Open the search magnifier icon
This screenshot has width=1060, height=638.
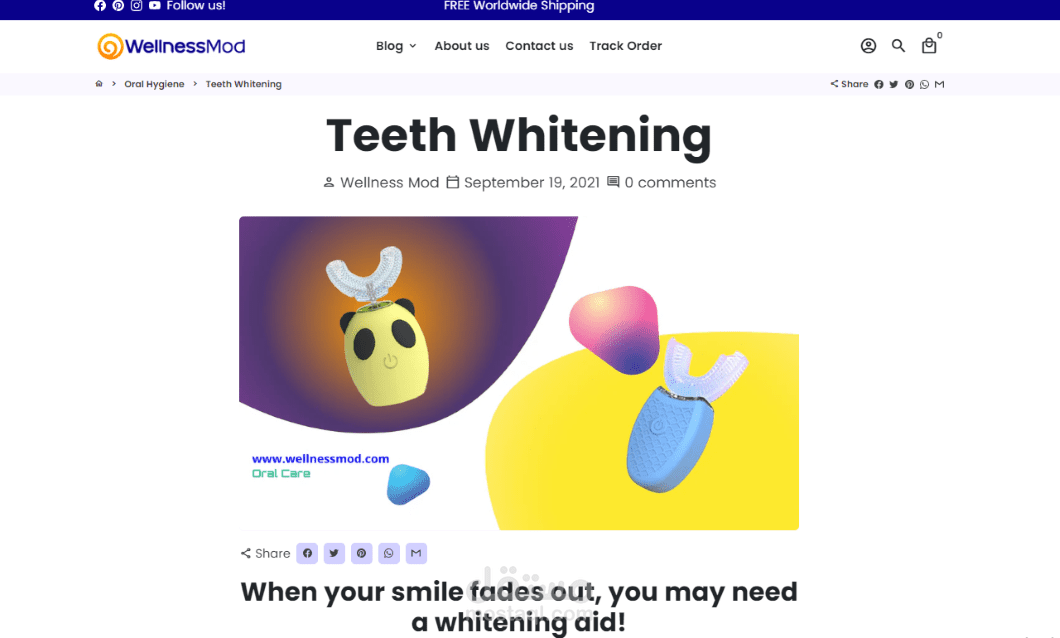point(898,45)
